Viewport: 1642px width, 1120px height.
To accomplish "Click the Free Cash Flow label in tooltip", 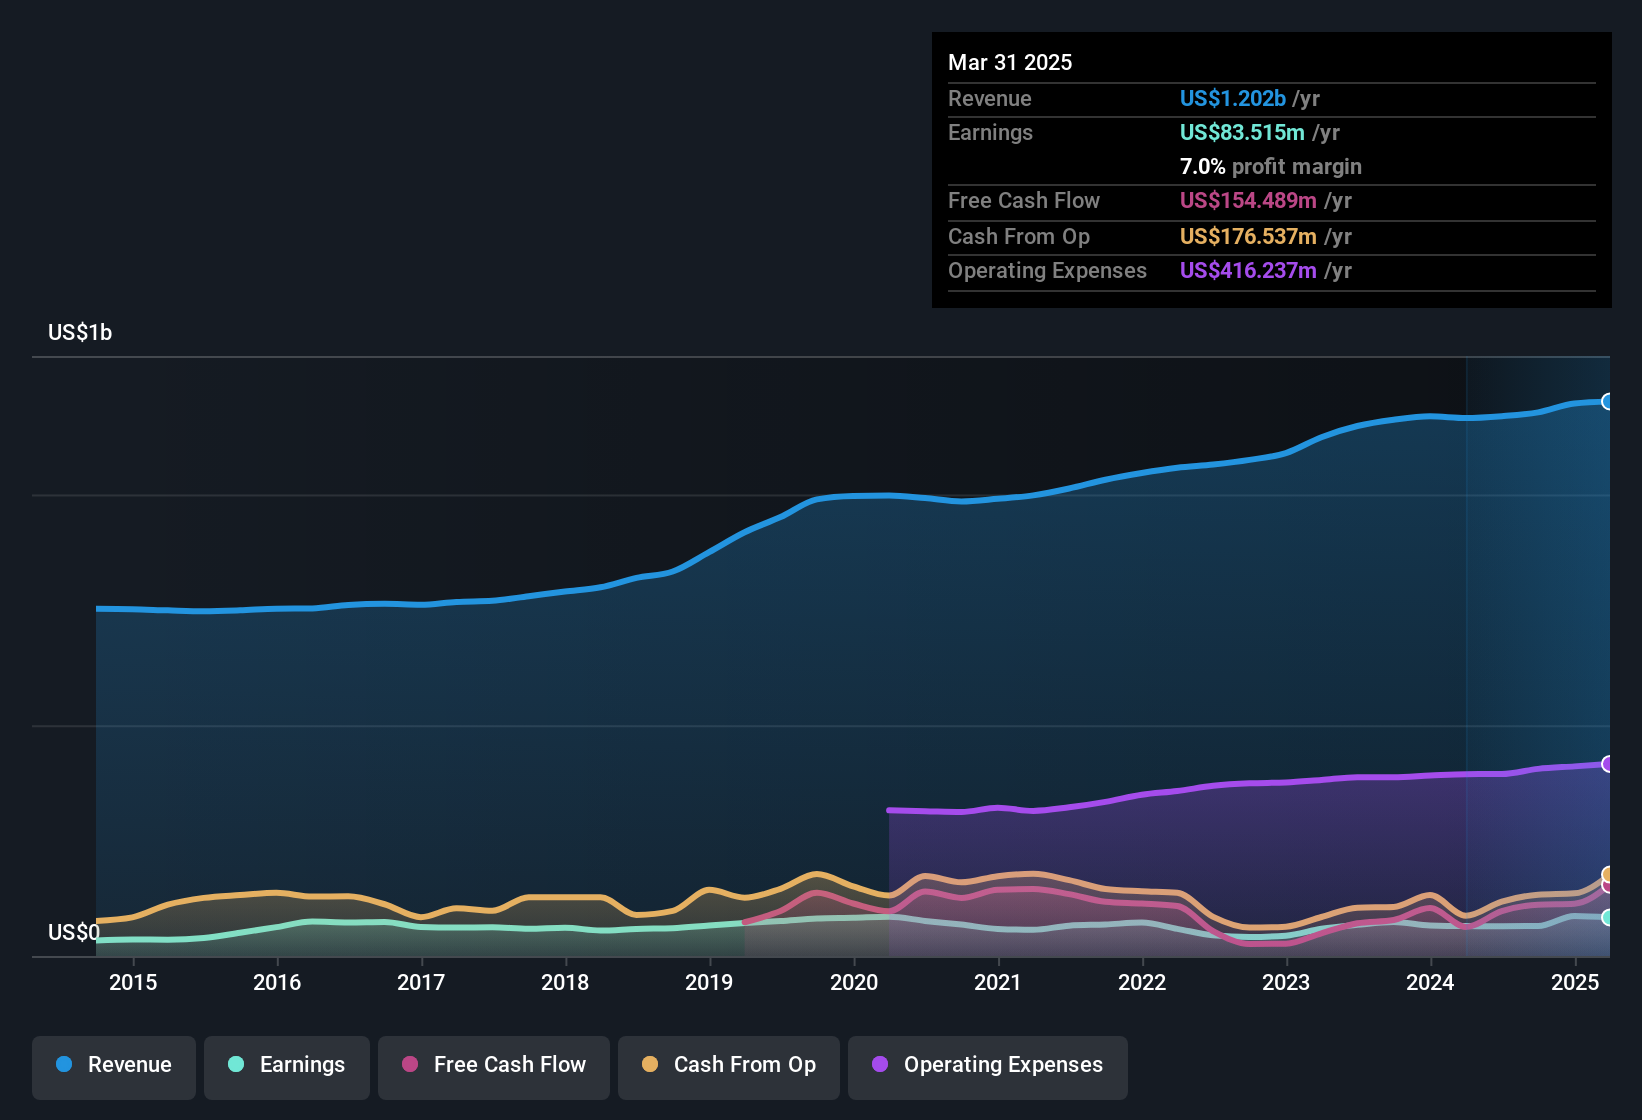I will 1024,200.
